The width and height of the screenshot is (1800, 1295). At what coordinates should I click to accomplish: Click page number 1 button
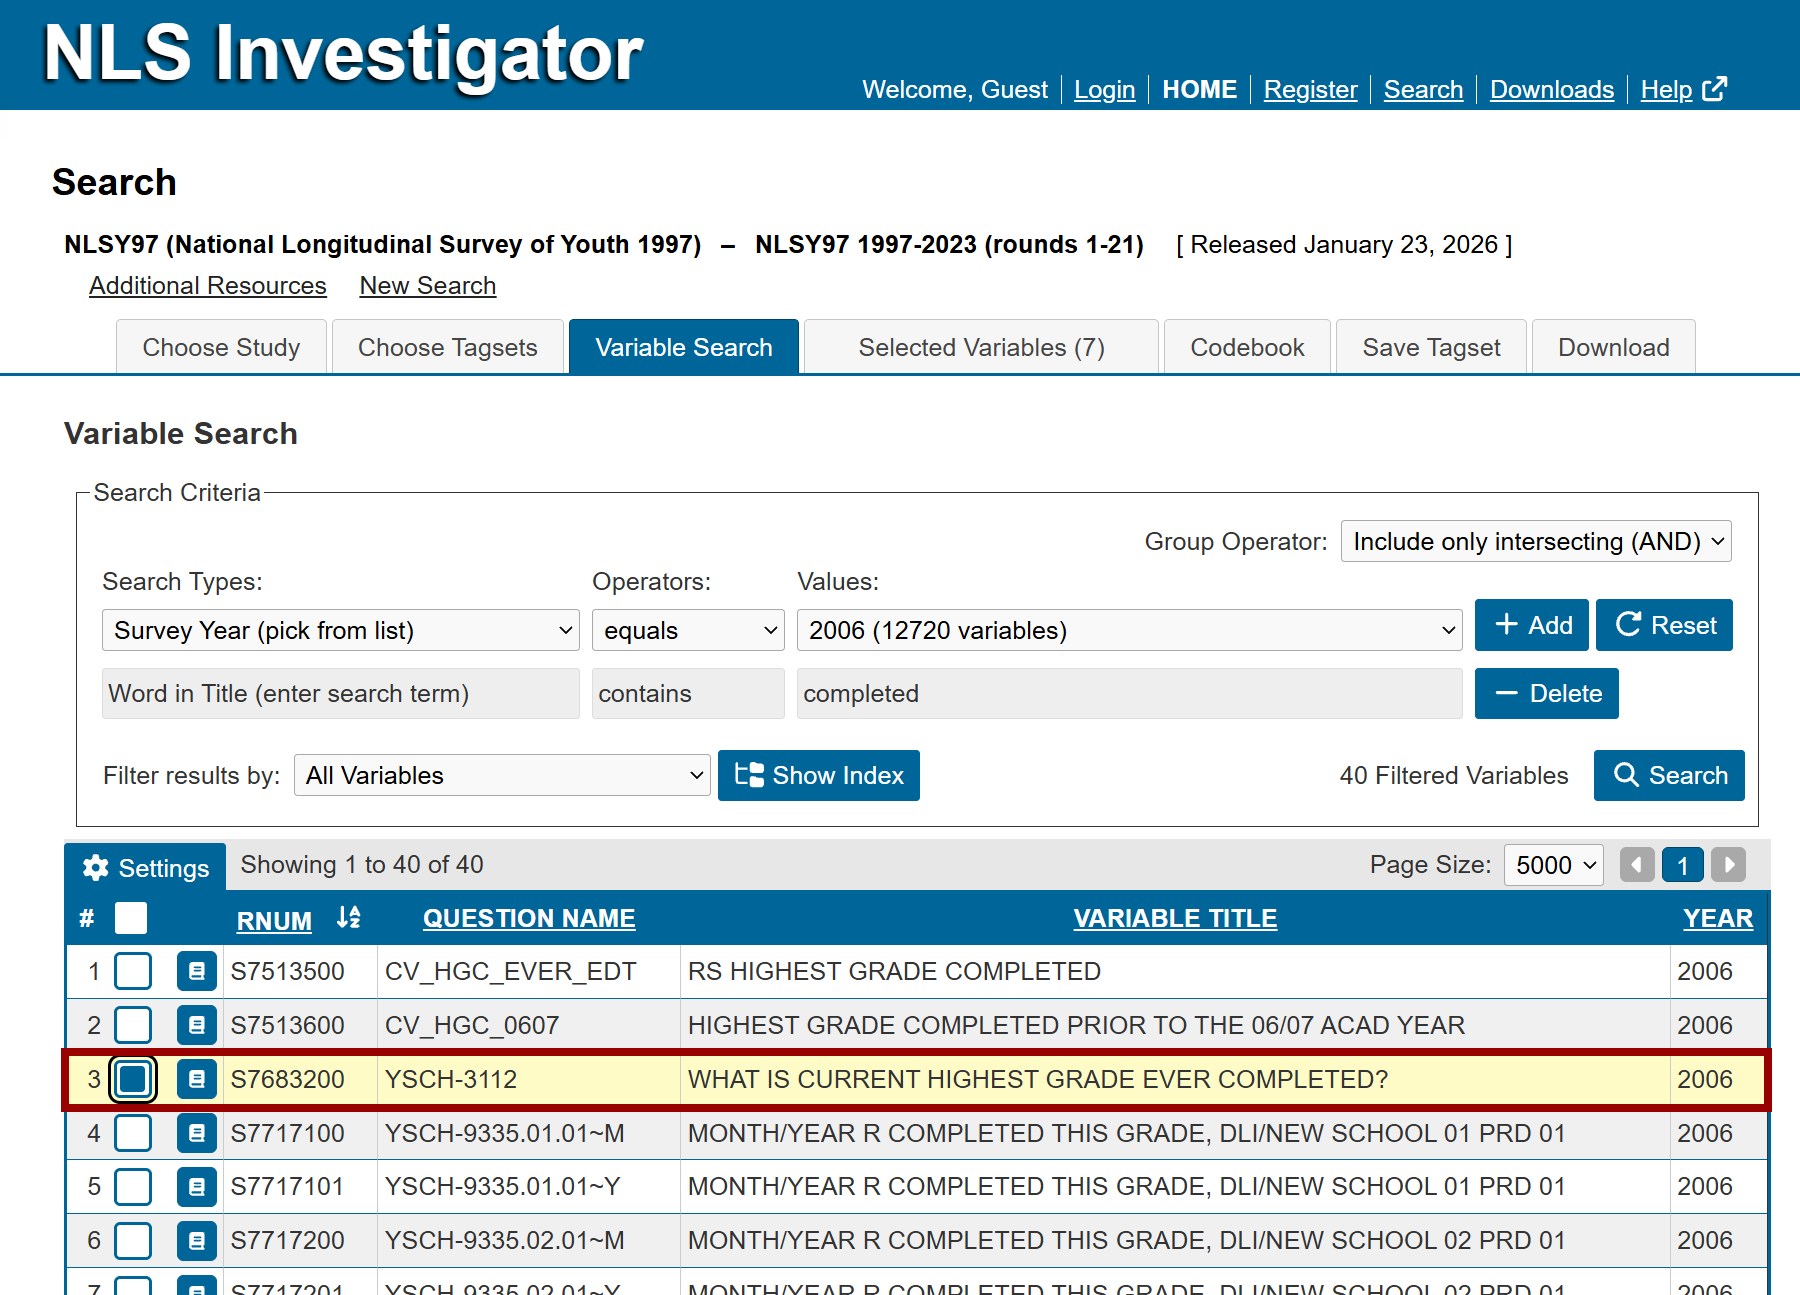point(1683,865)
